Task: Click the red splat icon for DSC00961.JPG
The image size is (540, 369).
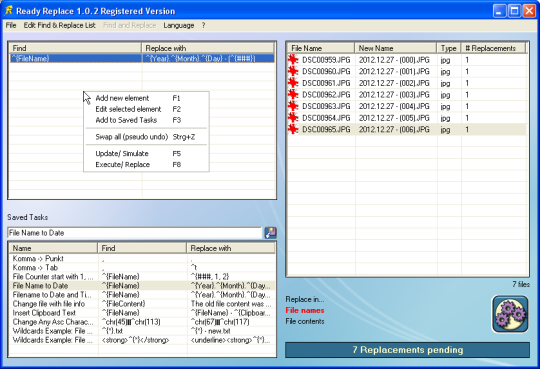Action: (293, 83)
